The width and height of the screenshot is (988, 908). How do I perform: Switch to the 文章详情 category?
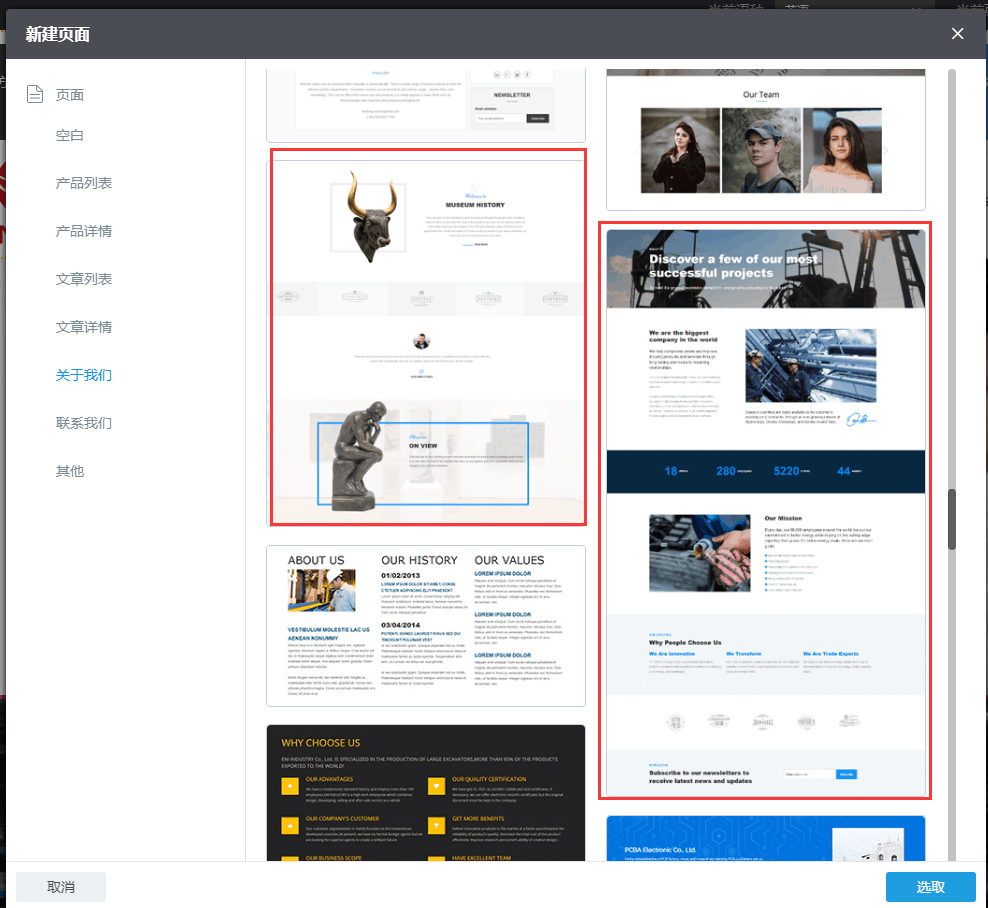click(84, 327)
